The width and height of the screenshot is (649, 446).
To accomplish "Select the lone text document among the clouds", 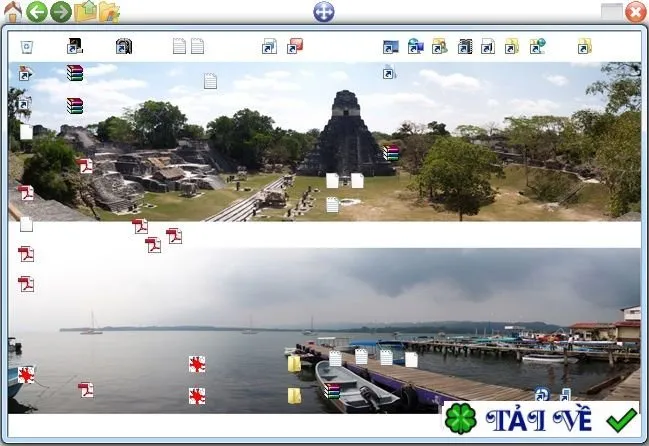I will pos(210,81).
